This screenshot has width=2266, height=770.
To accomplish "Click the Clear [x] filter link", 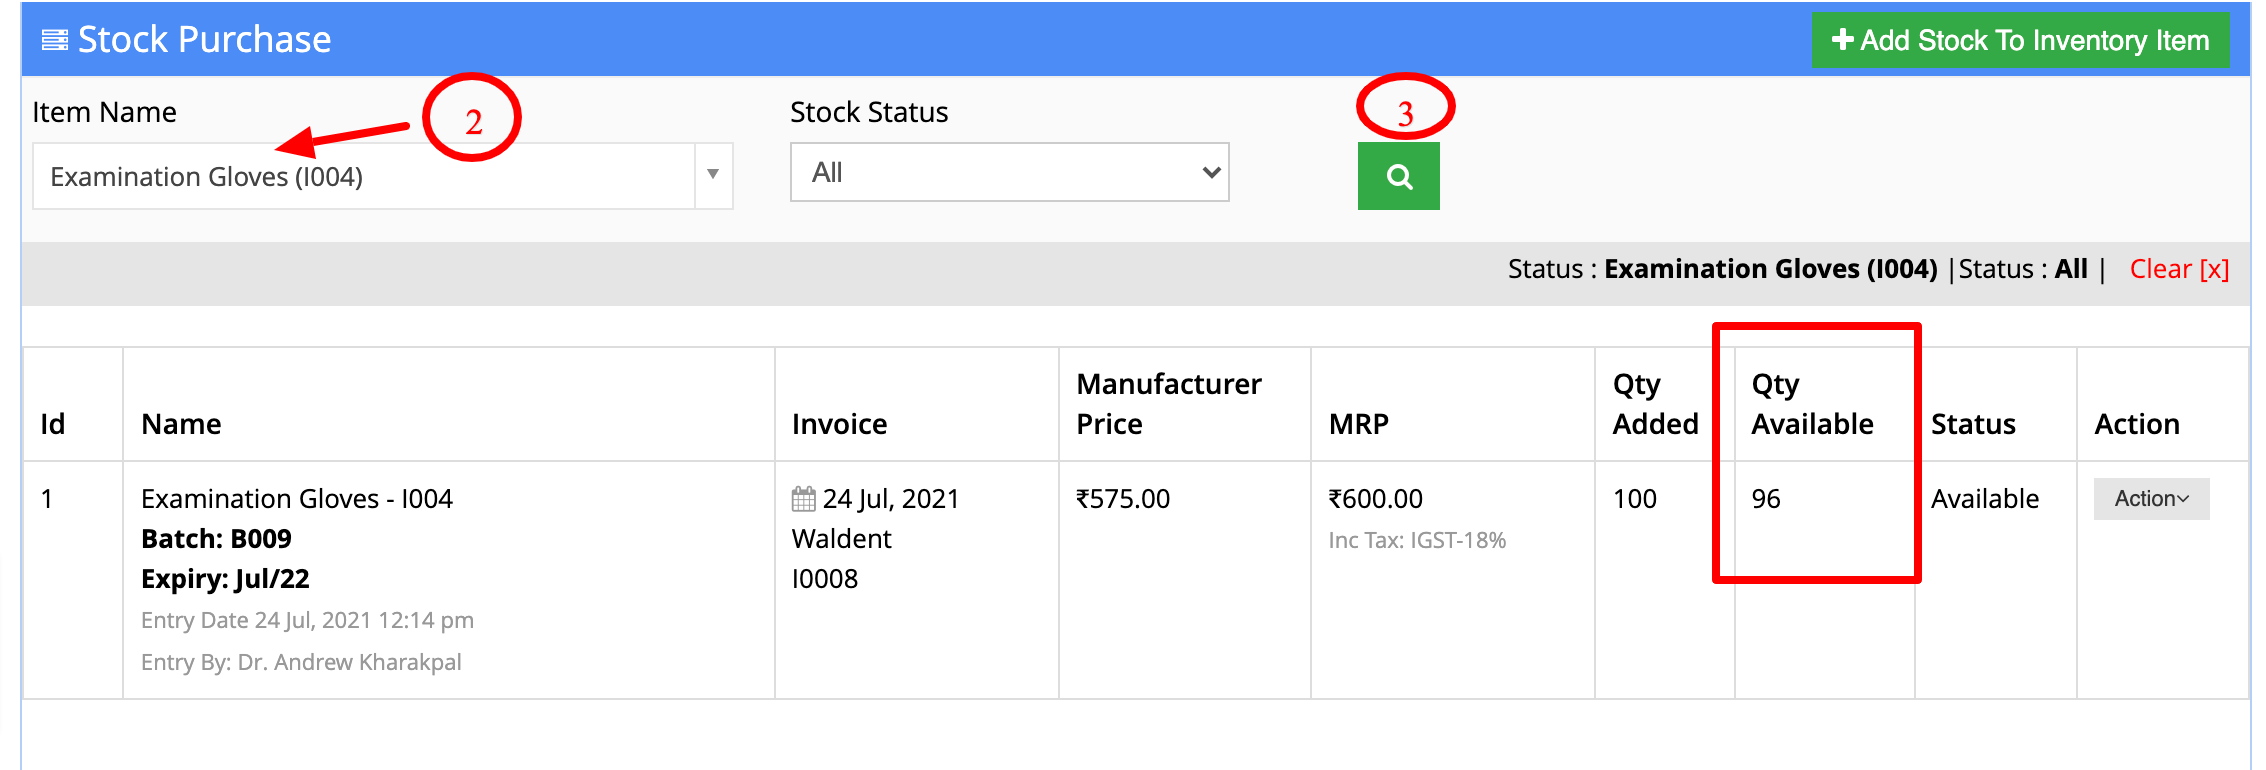I will 2179,269.
